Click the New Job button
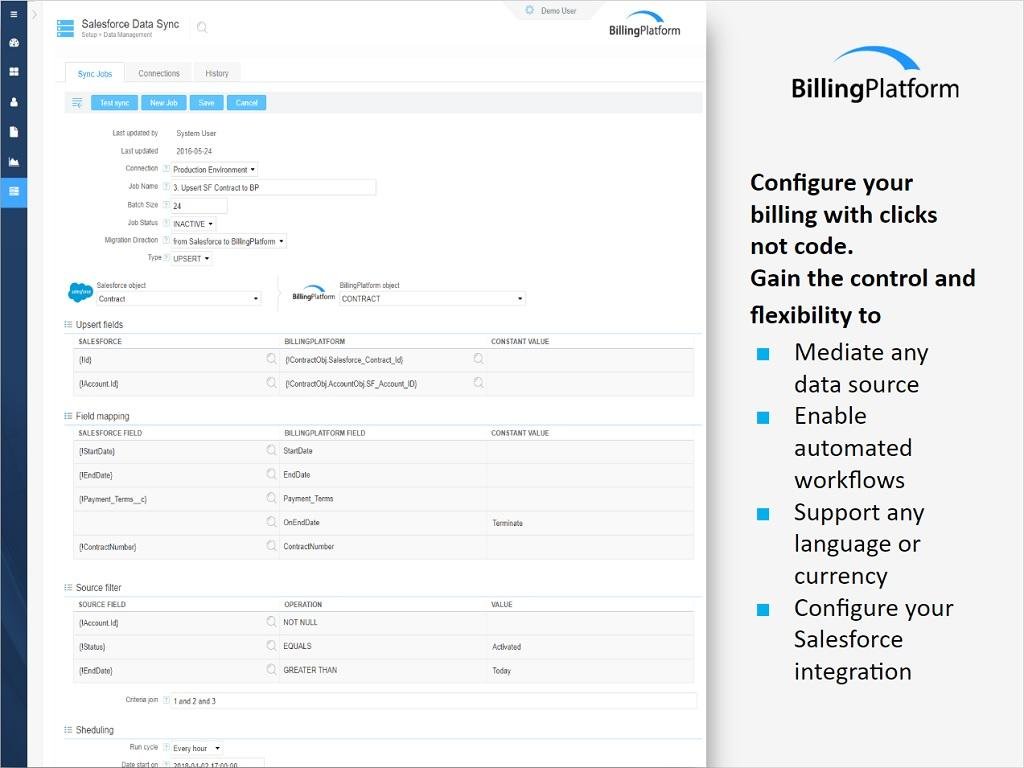This screenshot has width=1024, height=768. point(163,103)
